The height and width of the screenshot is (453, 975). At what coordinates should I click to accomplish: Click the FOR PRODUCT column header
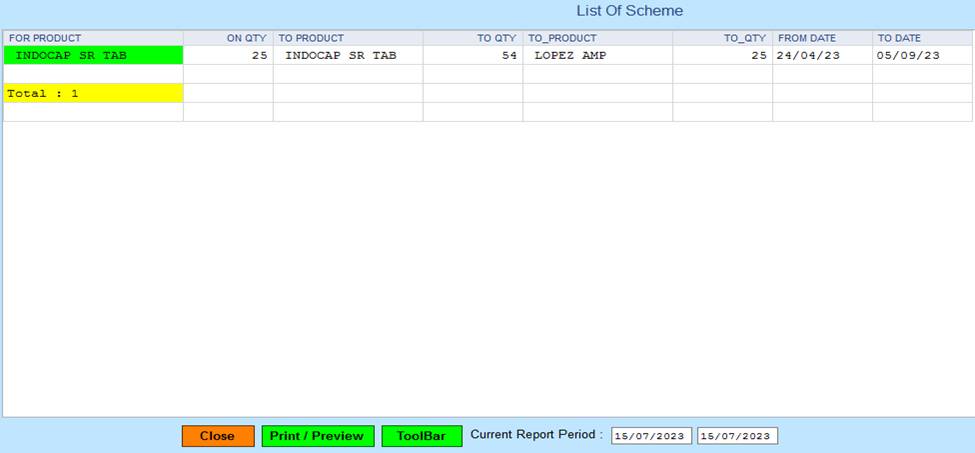click(x=93, y=38)
